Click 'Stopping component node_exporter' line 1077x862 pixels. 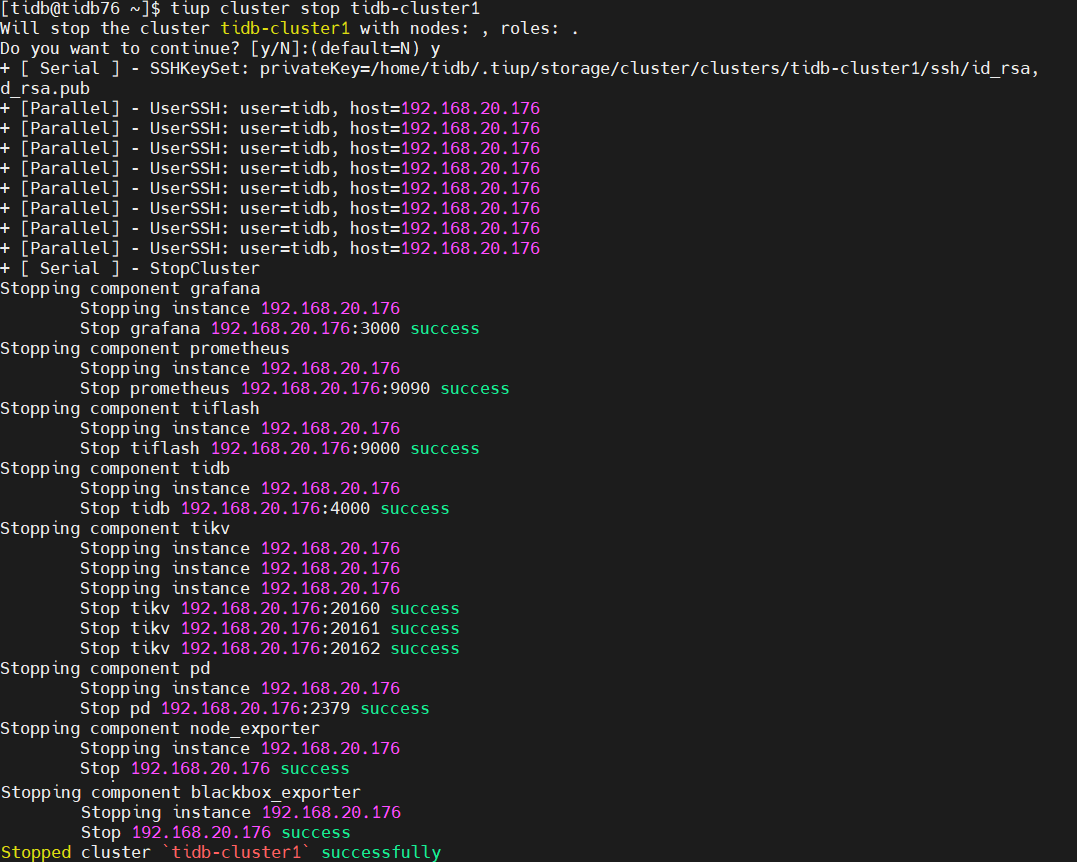point(160,728)
